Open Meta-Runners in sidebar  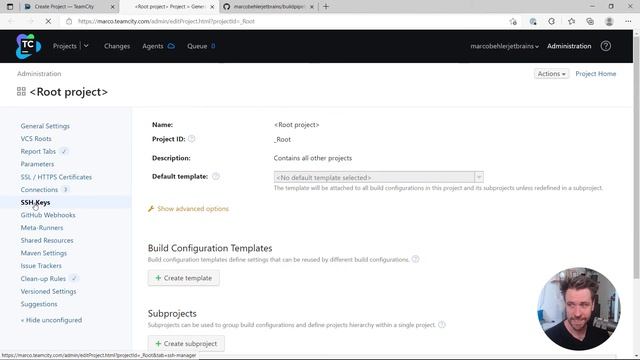click(x=42, y=227)
